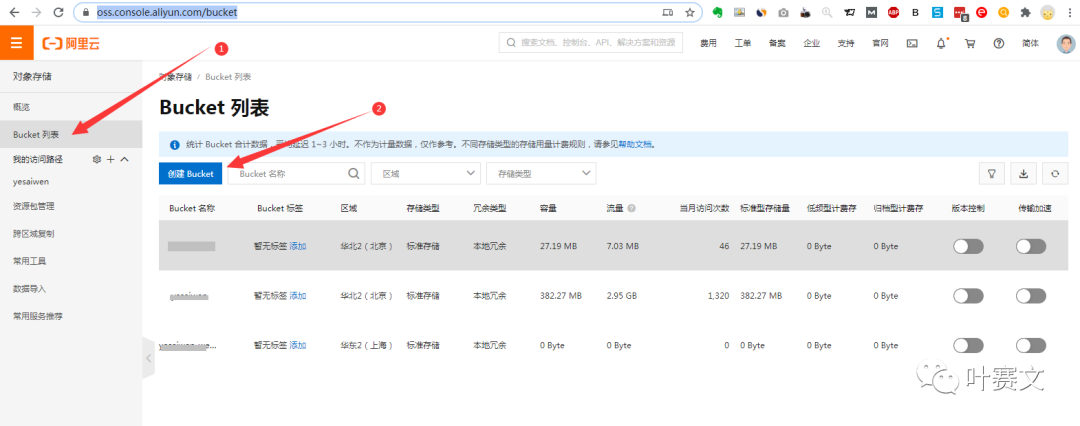Toggle 版本控制 for the 27.19 MB bucket

pyautogui.click(x=968, y=246)
